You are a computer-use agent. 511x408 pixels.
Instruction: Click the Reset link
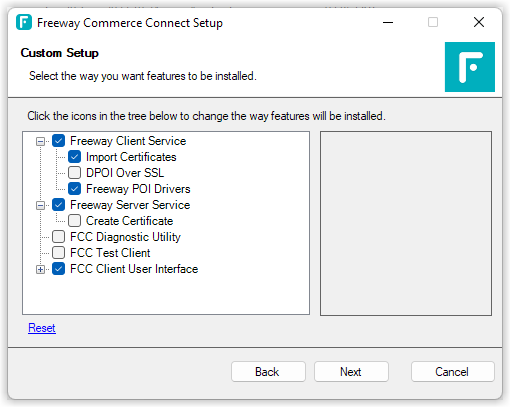(x=42, y=328)
